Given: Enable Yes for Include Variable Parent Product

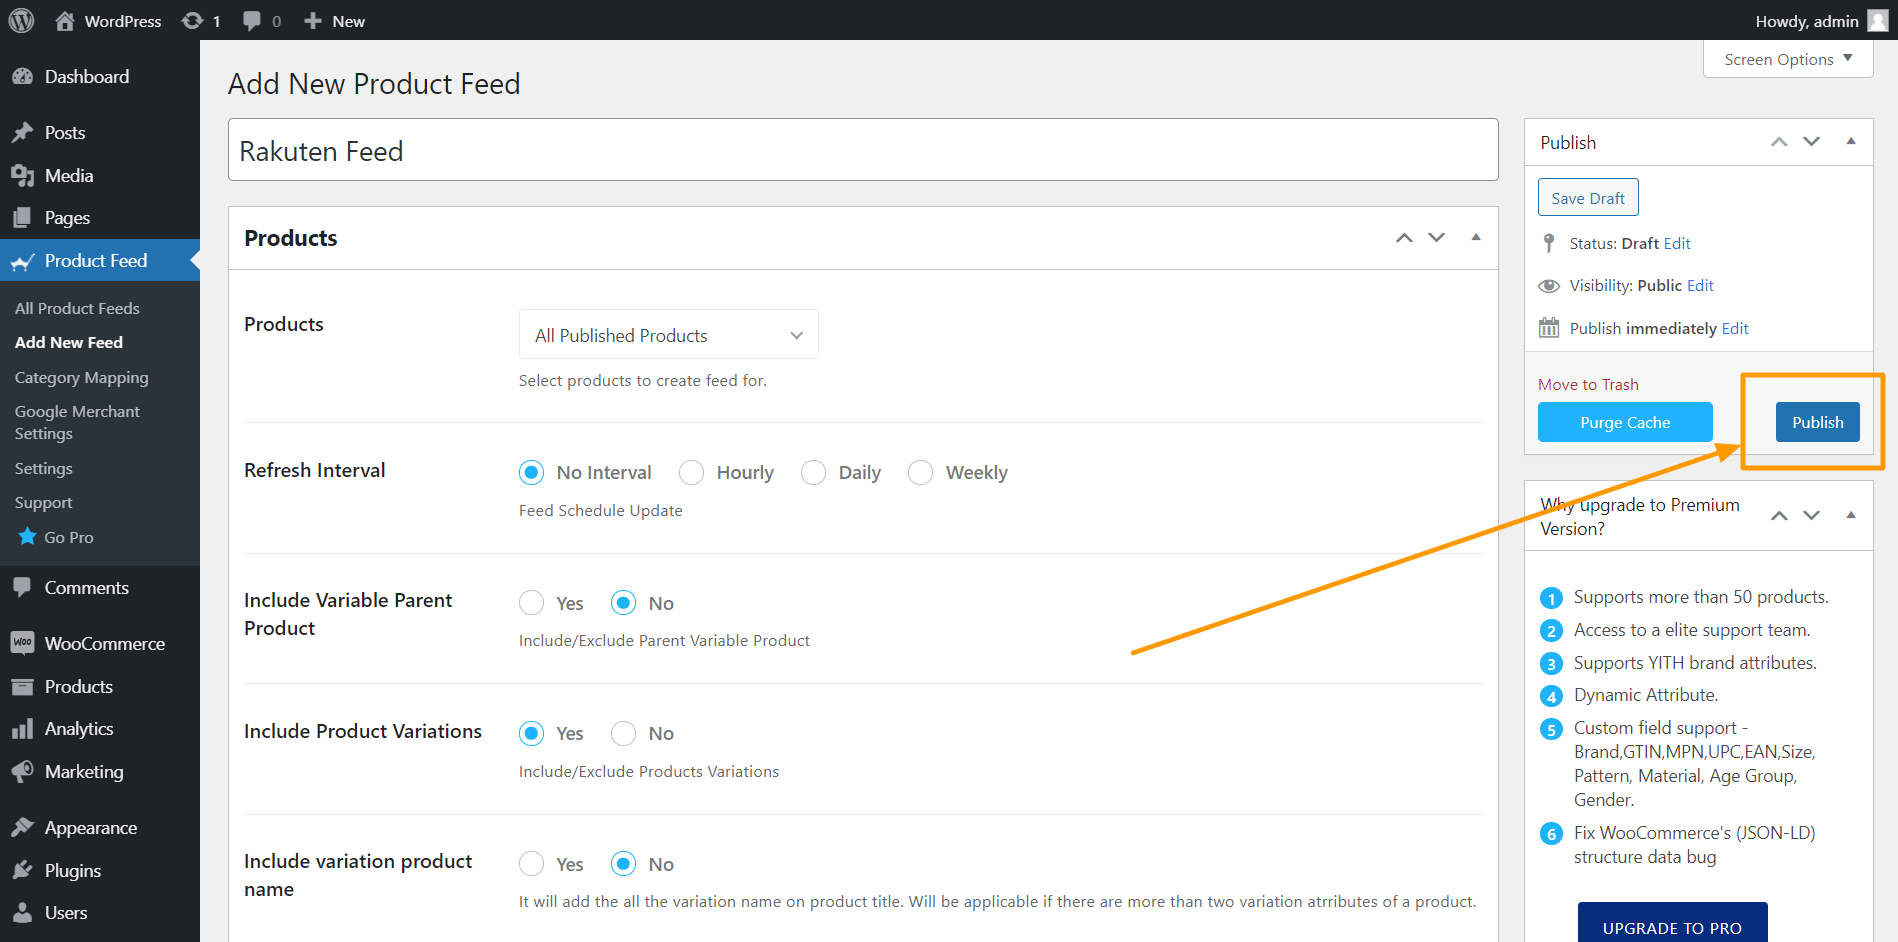Looking at the screenshot, I should pos(531,602).
